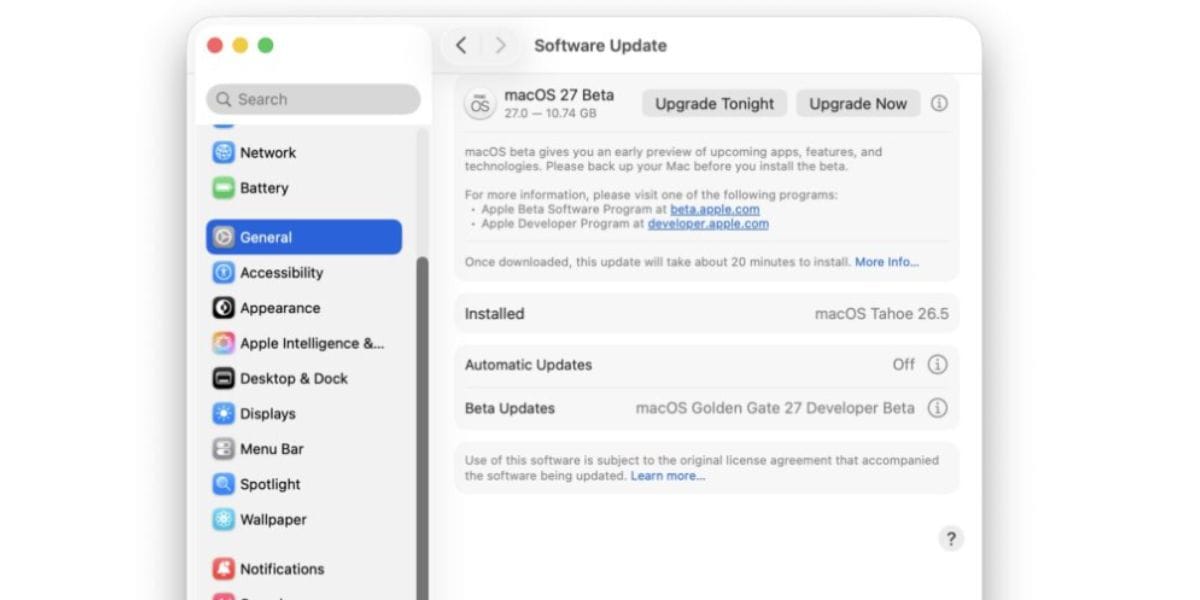The width and height of the screenshot is (1200, 600).
Task: Open the Notifications icon
Action: click(x=223, y=569)
